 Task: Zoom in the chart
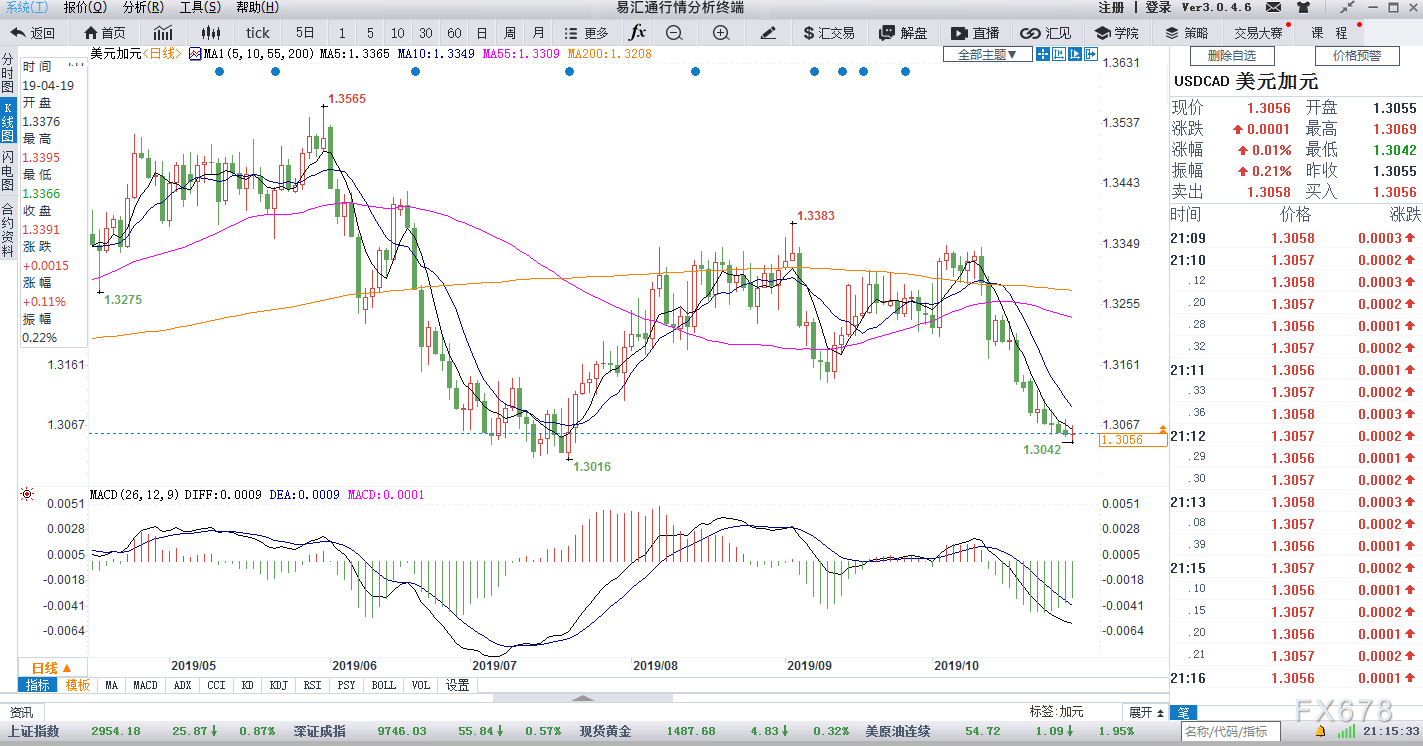coord(721,33)
